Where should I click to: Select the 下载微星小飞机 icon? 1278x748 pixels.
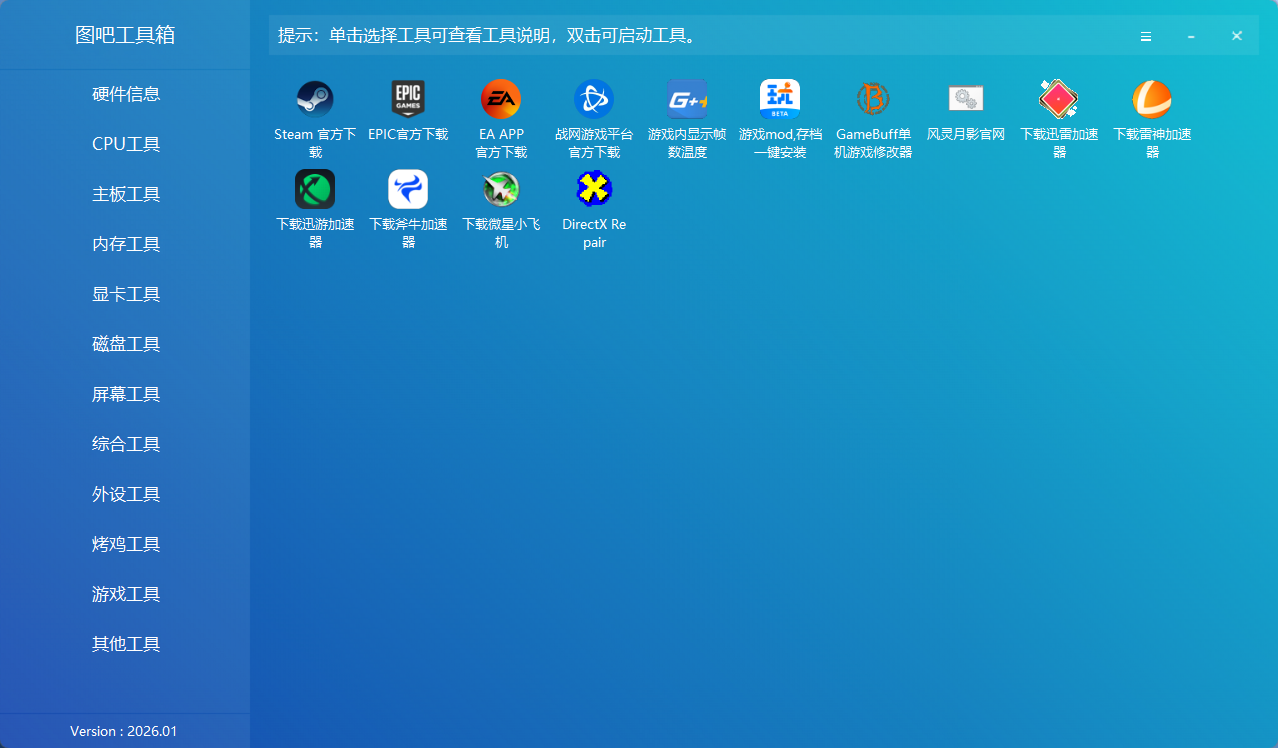(x=501, y=189)
